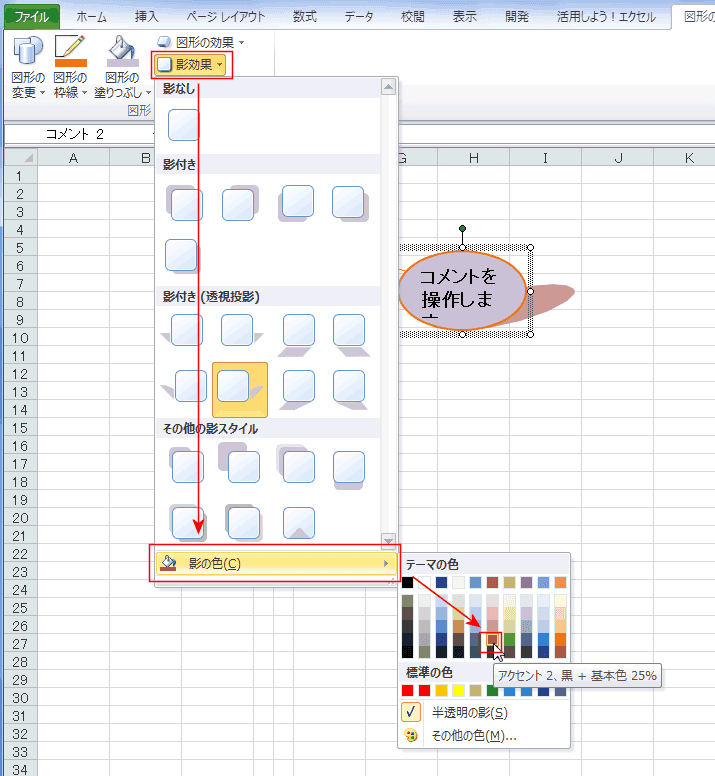Switch to the ホーム tab
This screenshot has height=776, width=715.
point(92,17)
